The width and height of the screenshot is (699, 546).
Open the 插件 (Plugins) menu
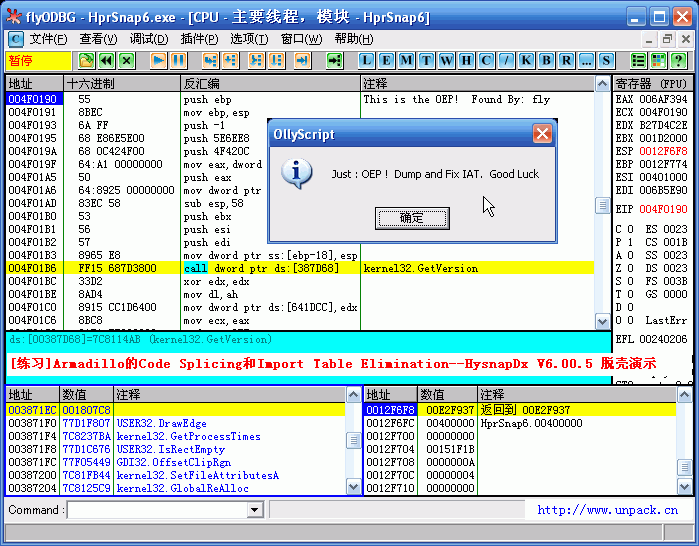pos(199,39)
